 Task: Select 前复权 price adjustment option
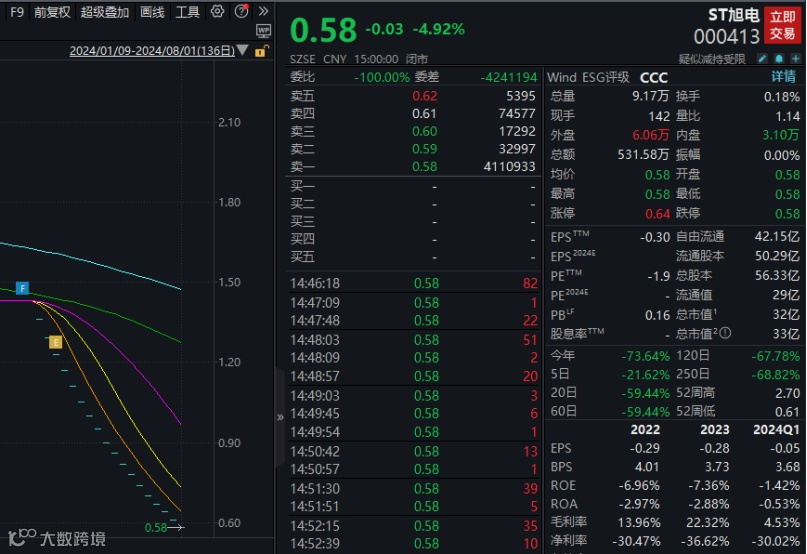pyautogui.click(x=52, y=12)
